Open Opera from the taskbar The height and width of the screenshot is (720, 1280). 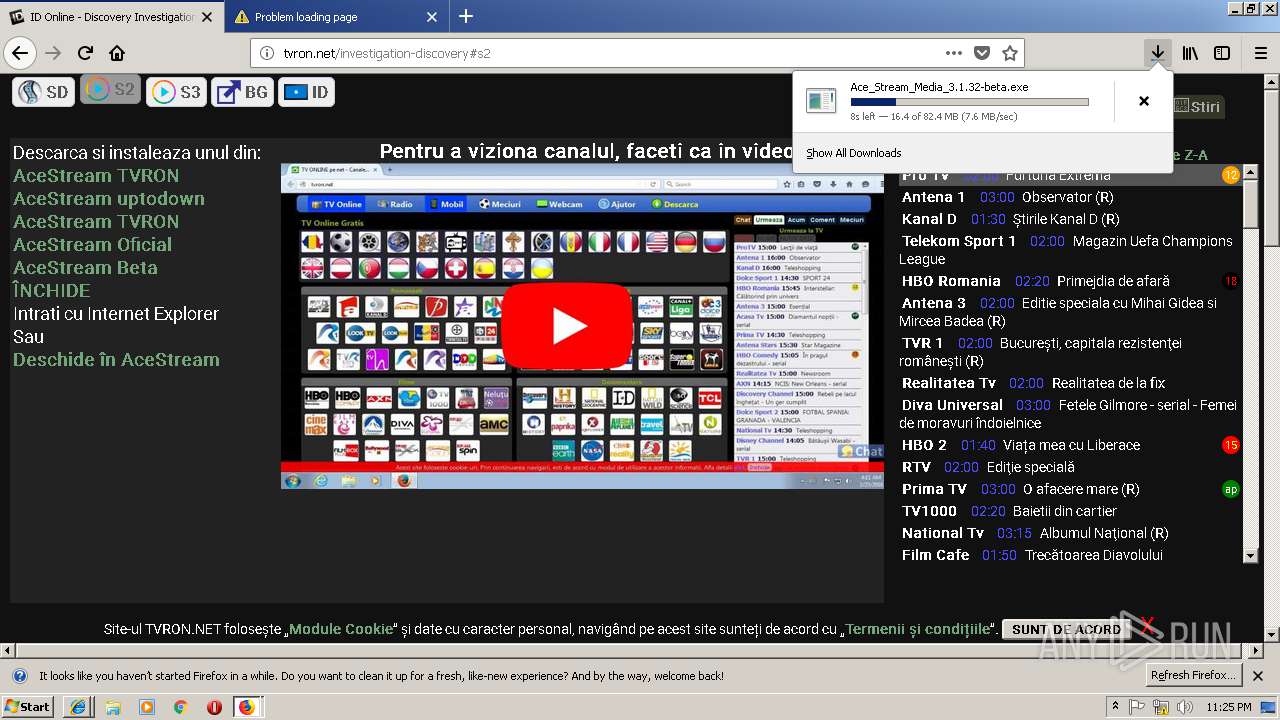tap(213, 707)
